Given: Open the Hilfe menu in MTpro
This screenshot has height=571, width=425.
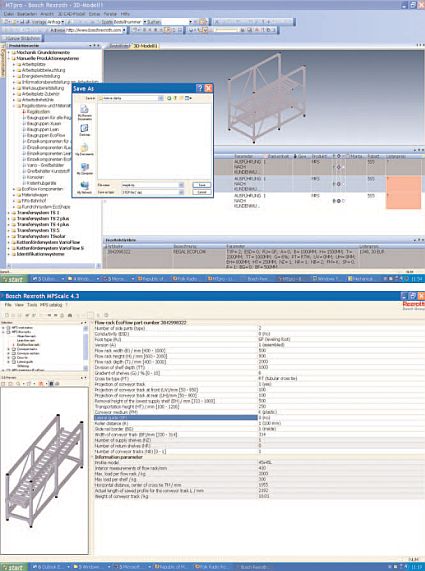Looking at the screenshot, I should point(125,14).
